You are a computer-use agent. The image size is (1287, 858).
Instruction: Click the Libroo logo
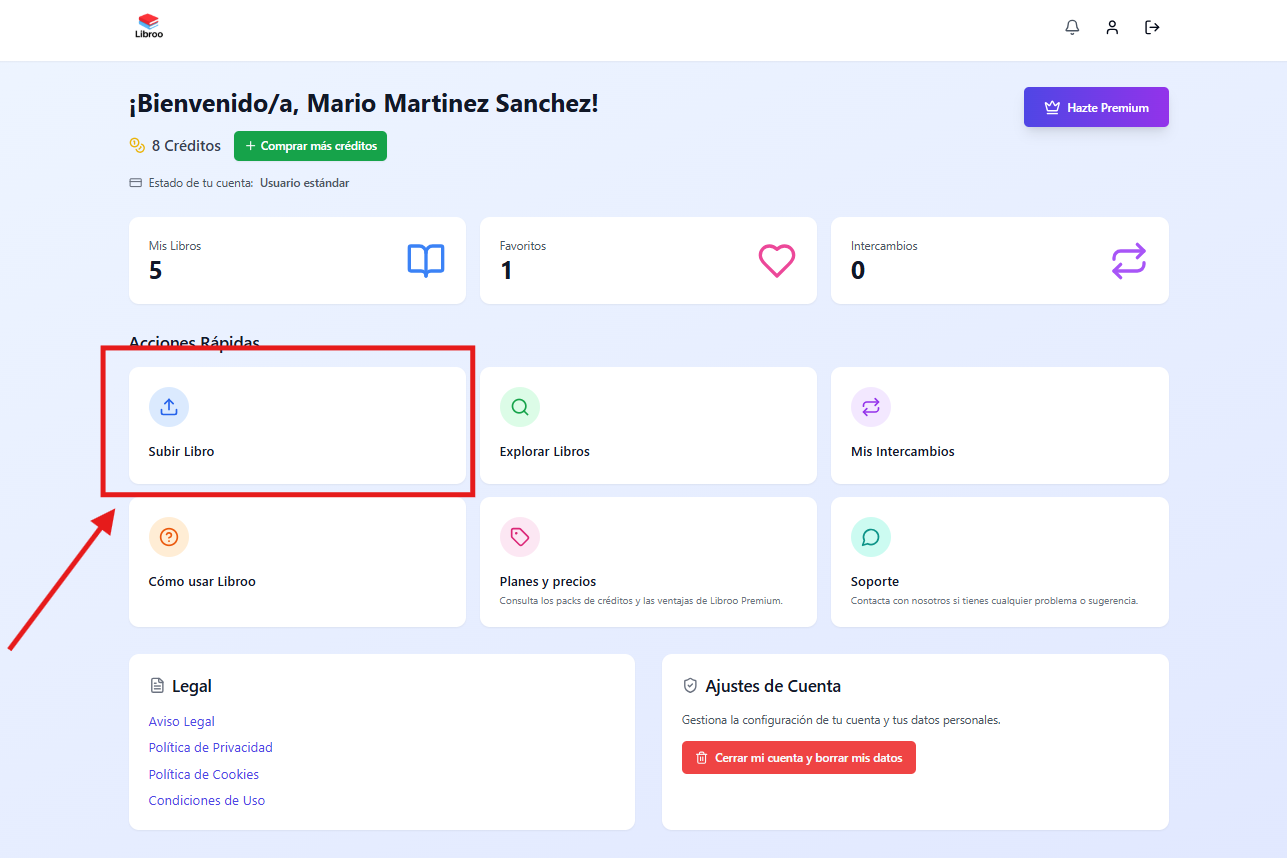click(149, 26)
